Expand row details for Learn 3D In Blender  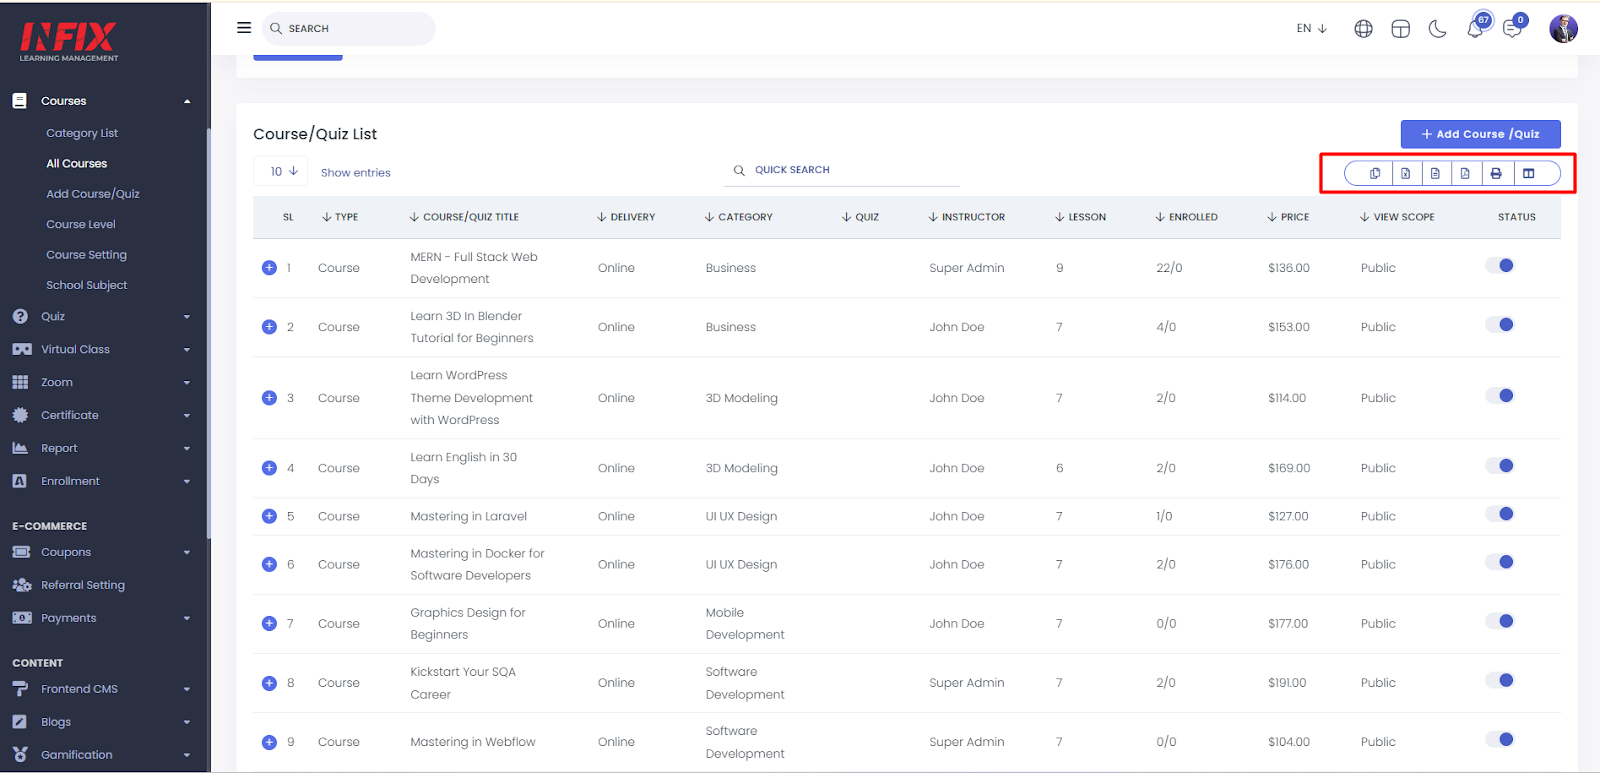(269, 327)
